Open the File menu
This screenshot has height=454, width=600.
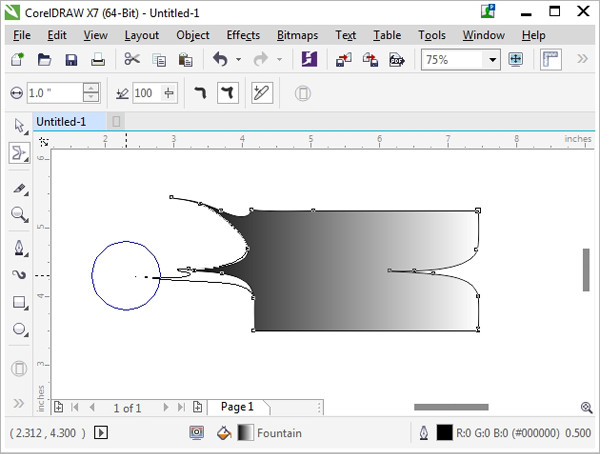[x=22, y=35]
